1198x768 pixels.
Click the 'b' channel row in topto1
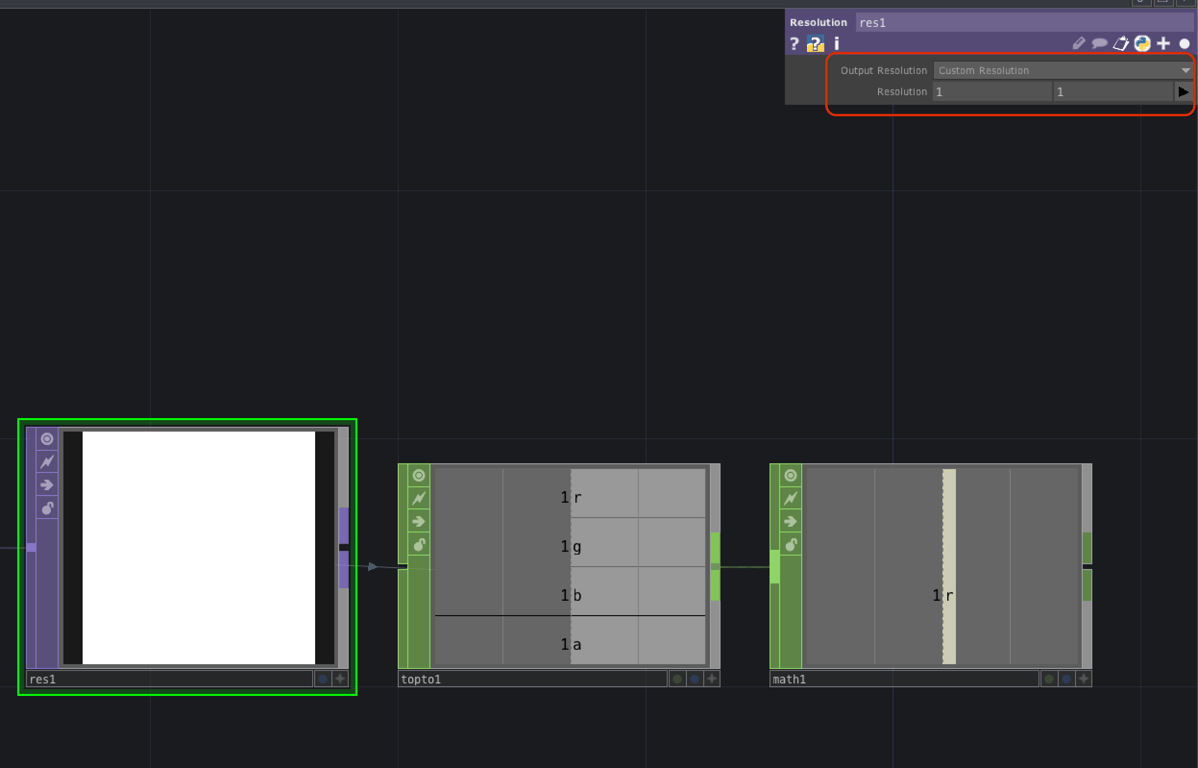pyautogui.click(x=570, y=595)
